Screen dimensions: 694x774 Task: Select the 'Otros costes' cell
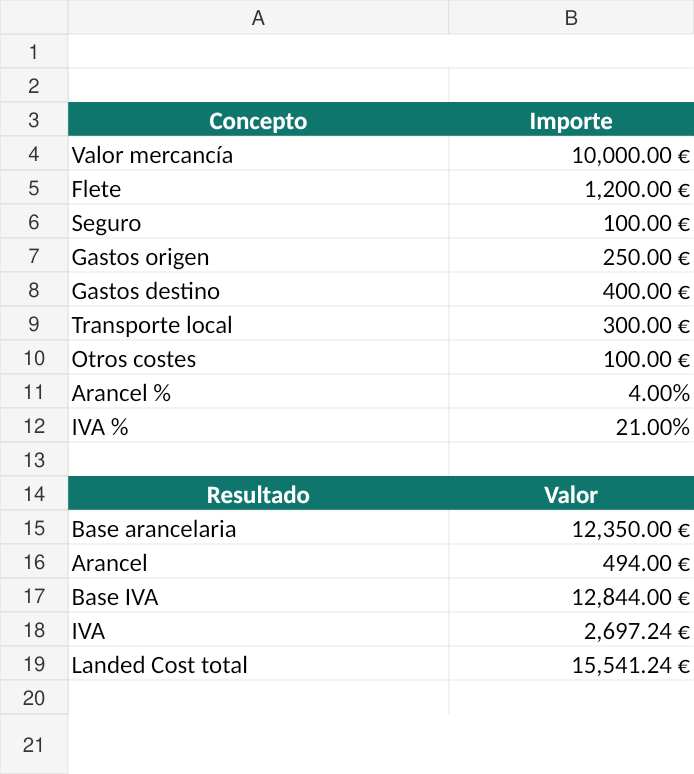pyautogui.click(x=258, y=358)
